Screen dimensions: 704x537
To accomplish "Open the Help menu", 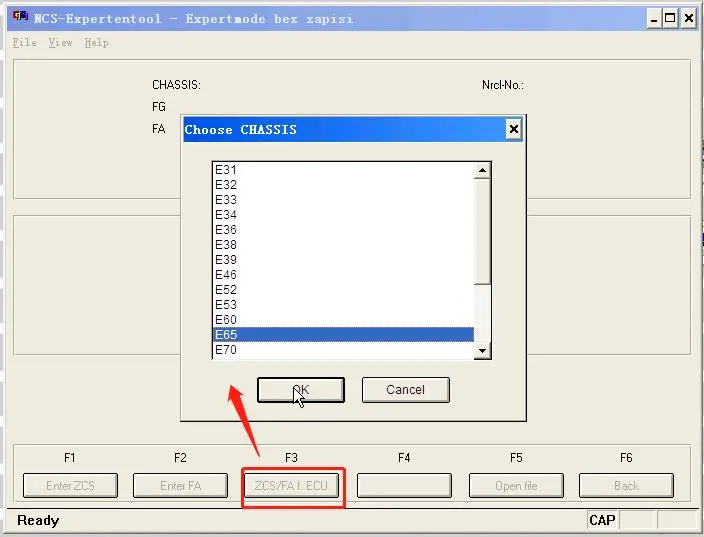I will (96, 43).
